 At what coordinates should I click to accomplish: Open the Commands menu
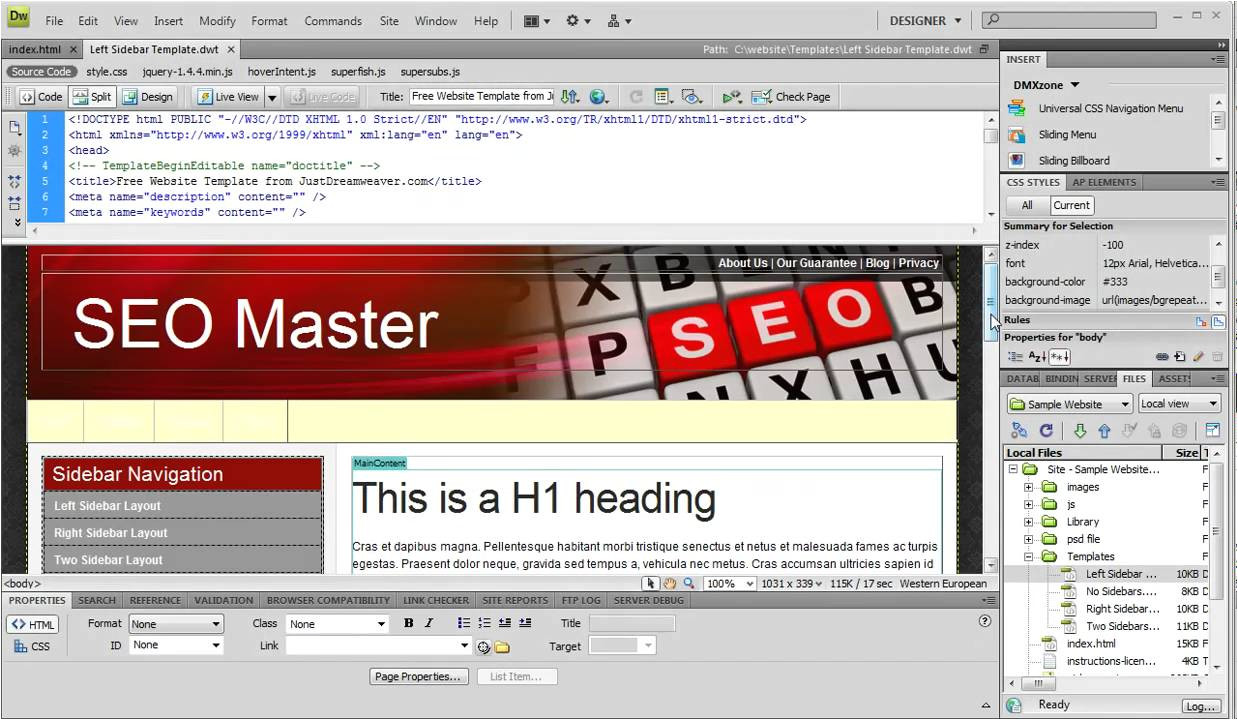[x=333, y=21]
